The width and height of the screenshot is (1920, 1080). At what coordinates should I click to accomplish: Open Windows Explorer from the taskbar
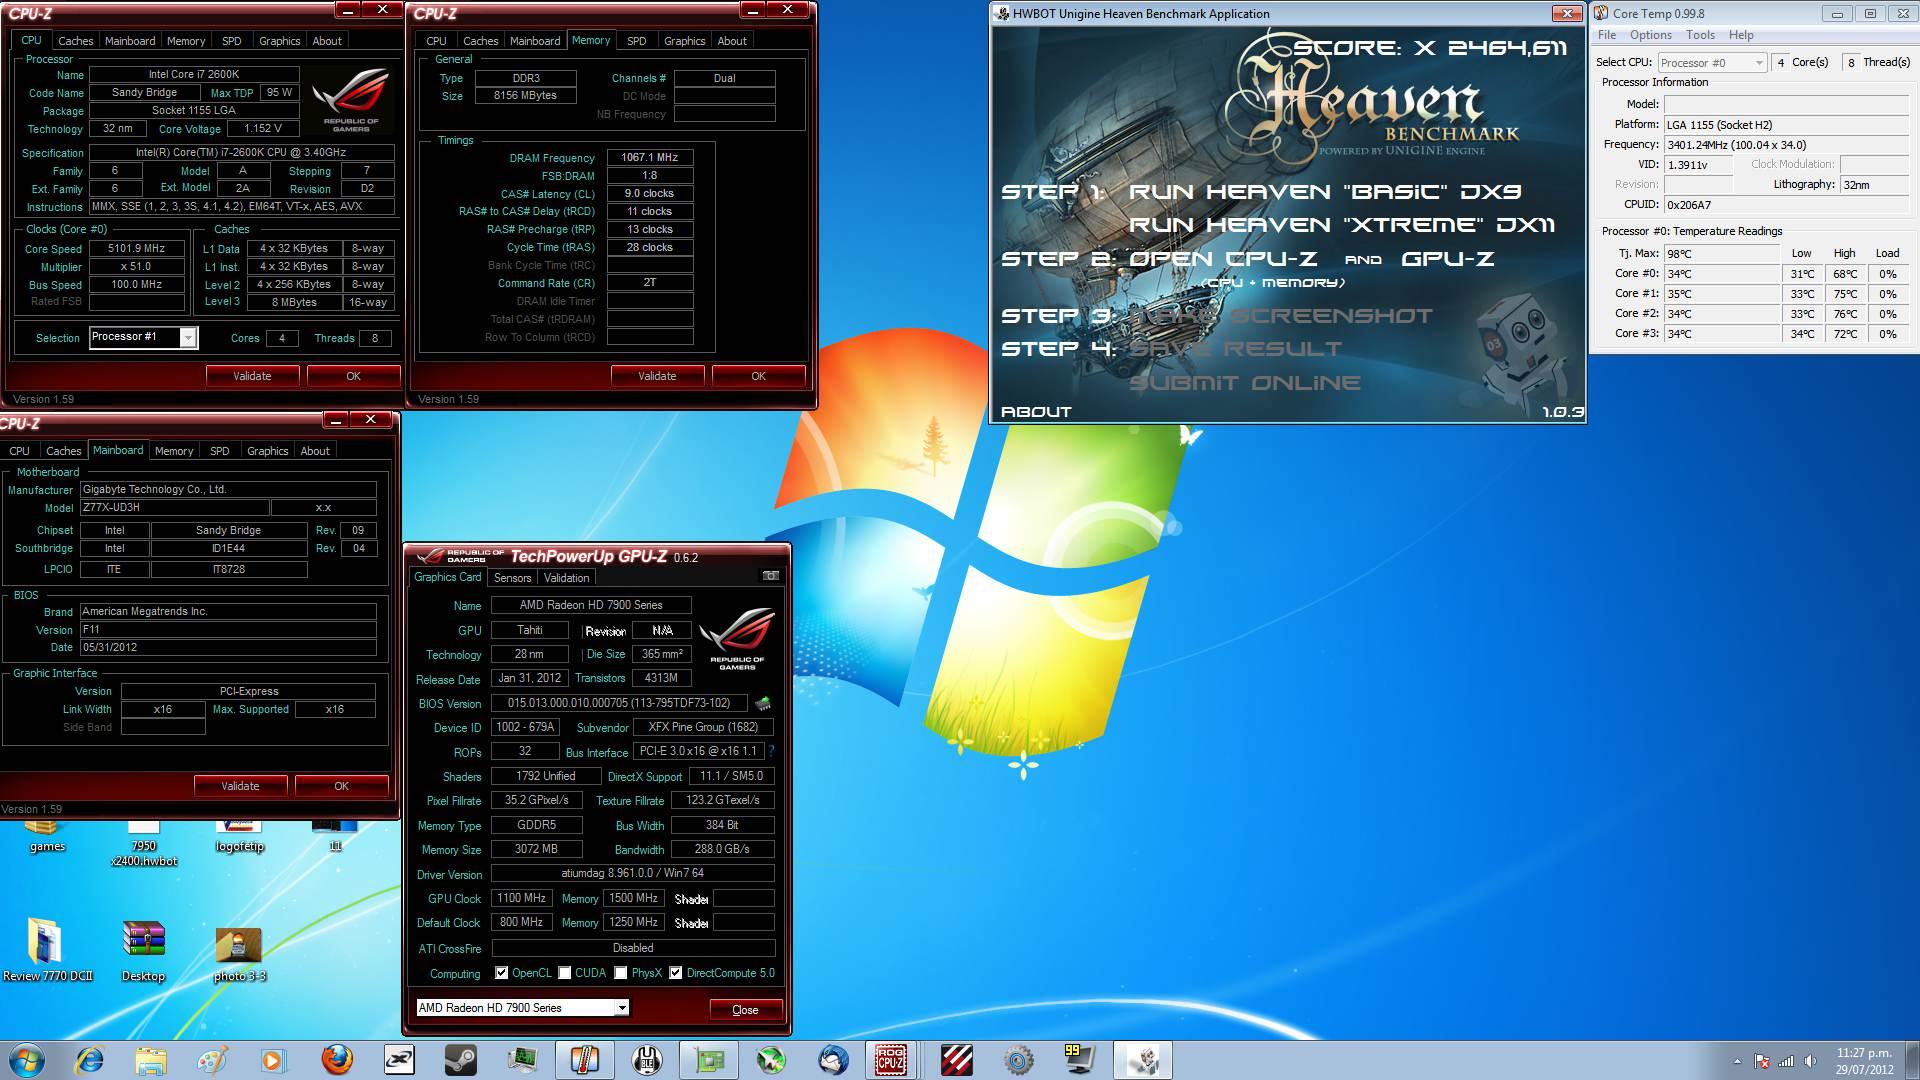pyautogui.click(x=151, y=1059)
